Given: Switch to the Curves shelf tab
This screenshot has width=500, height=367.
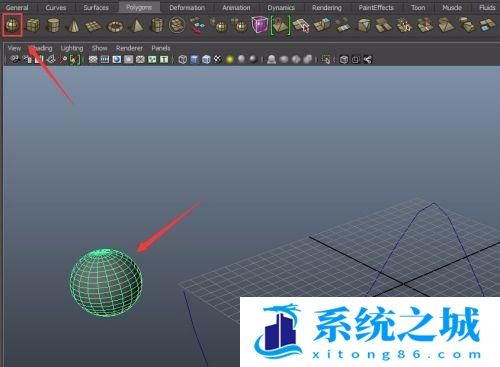Looking at the screenshot, I should coord(56,7).
